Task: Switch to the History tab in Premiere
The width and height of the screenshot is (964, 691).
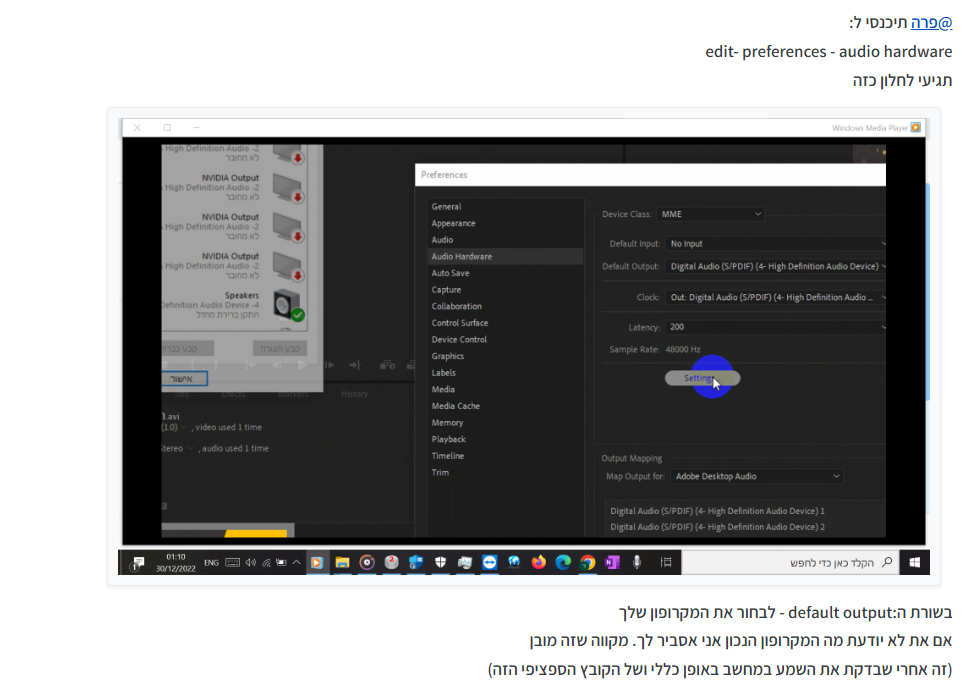Action: pyautogui.click(x=355, y=393)
